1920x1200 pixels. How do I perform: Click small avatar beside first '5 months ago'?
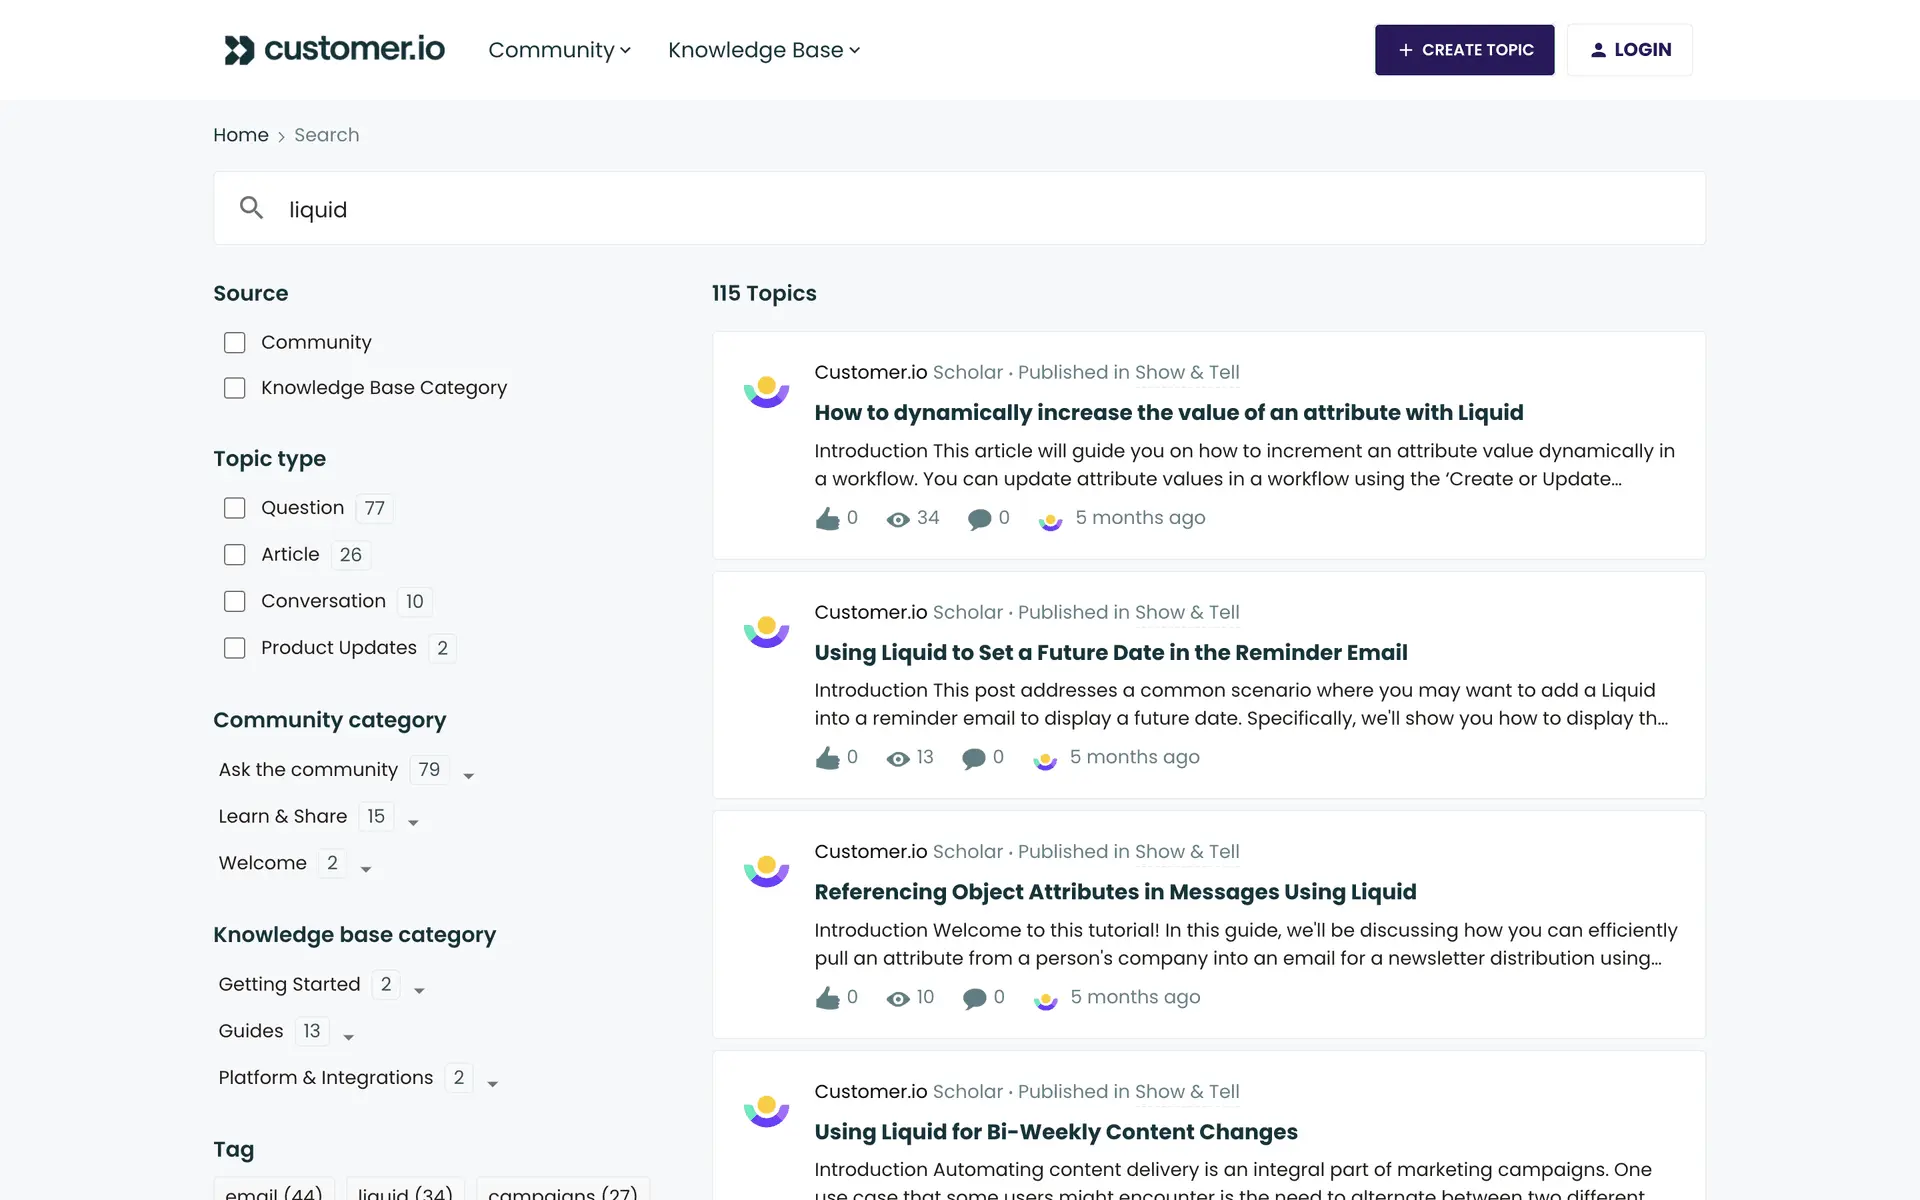[1050, 519]
